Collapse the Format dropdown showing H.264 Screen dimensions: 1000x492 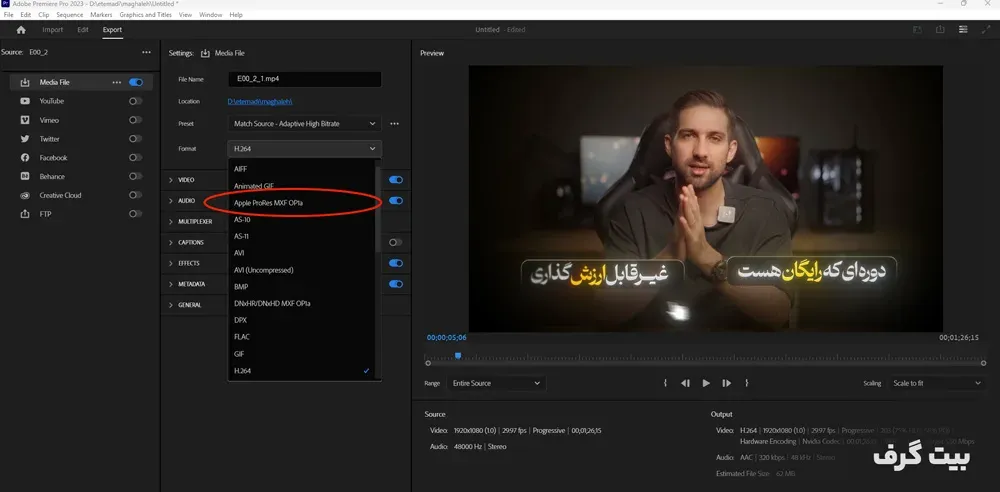click(304, 149)
